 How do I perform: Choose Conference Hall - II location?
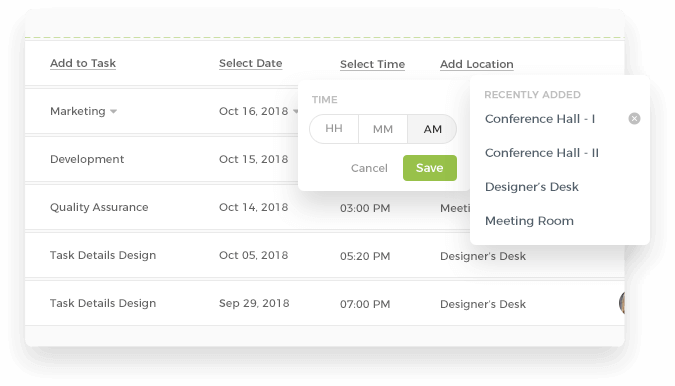[x=542, y=153]
